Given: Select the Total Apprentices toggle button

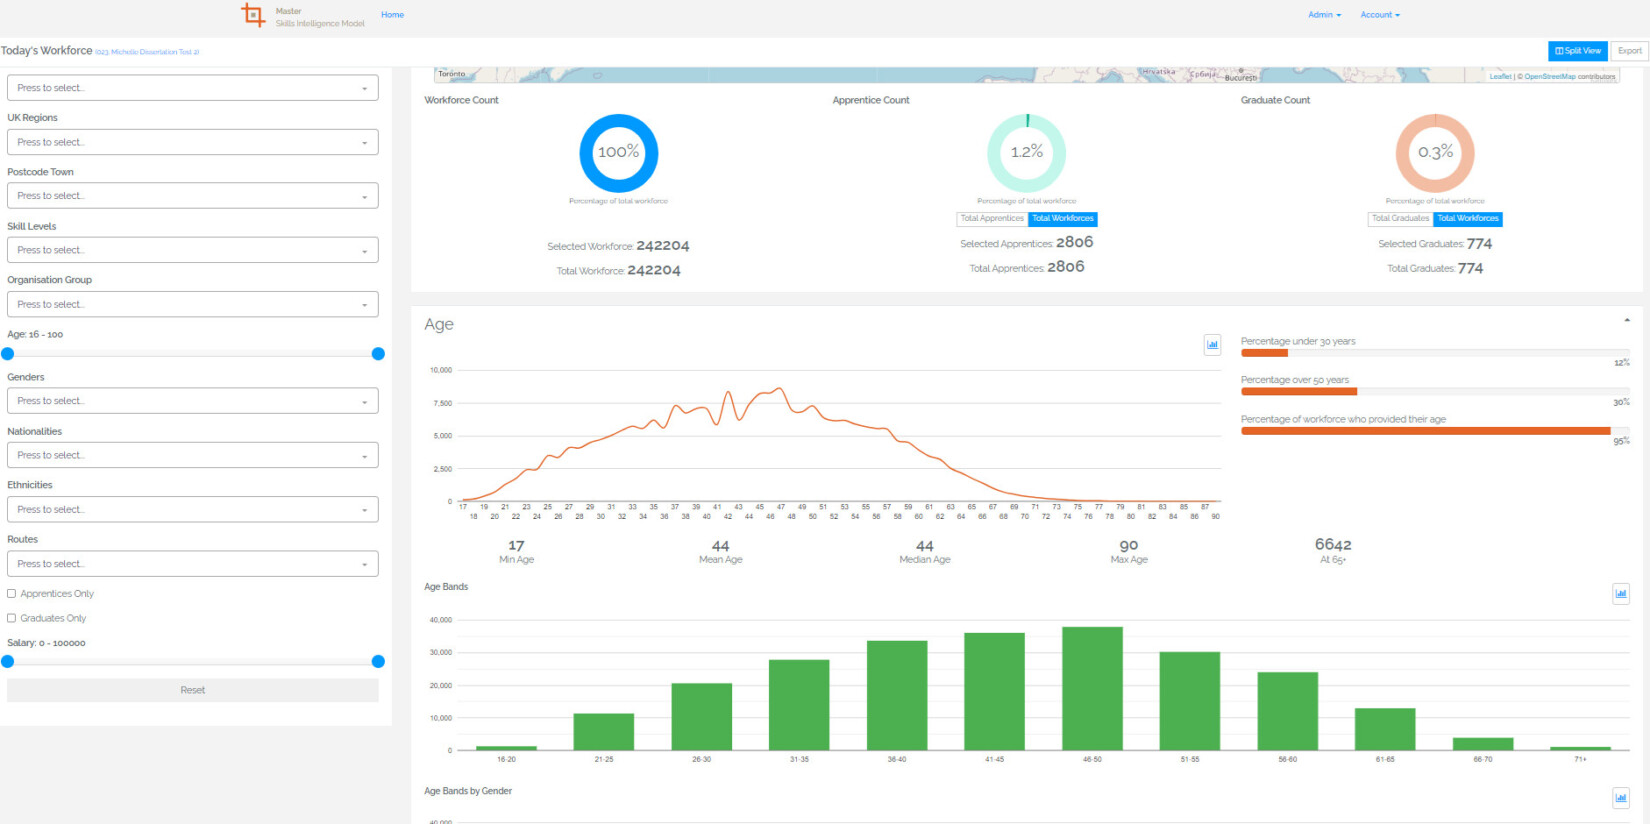Looking at the screenshot, I should [992, 219].
